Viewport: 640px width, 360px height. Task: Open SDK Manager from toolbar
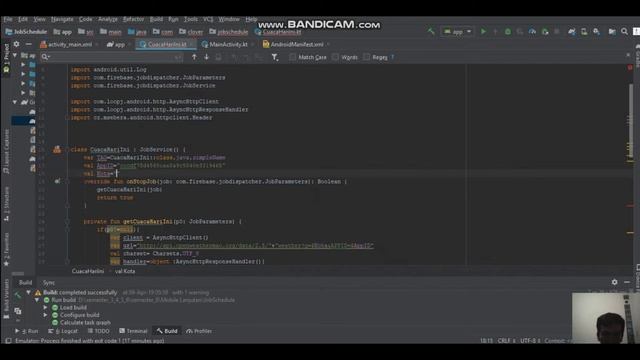point(596,31)
